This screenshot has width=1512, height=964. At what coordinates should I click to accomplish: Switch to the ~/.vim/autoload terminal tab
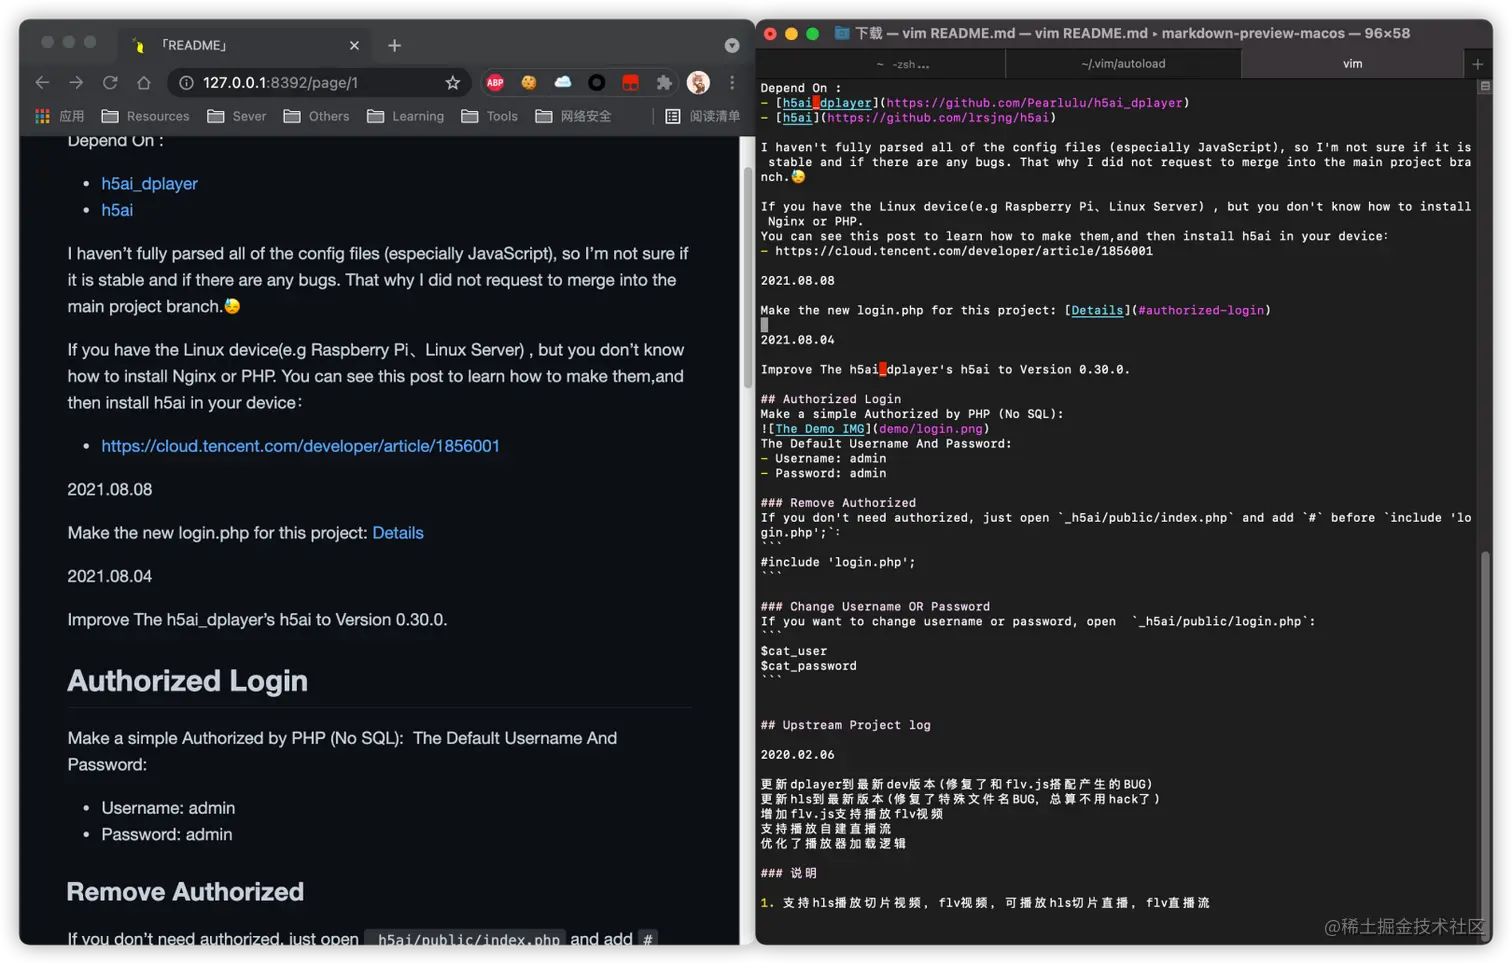[x=1123, y=64]
